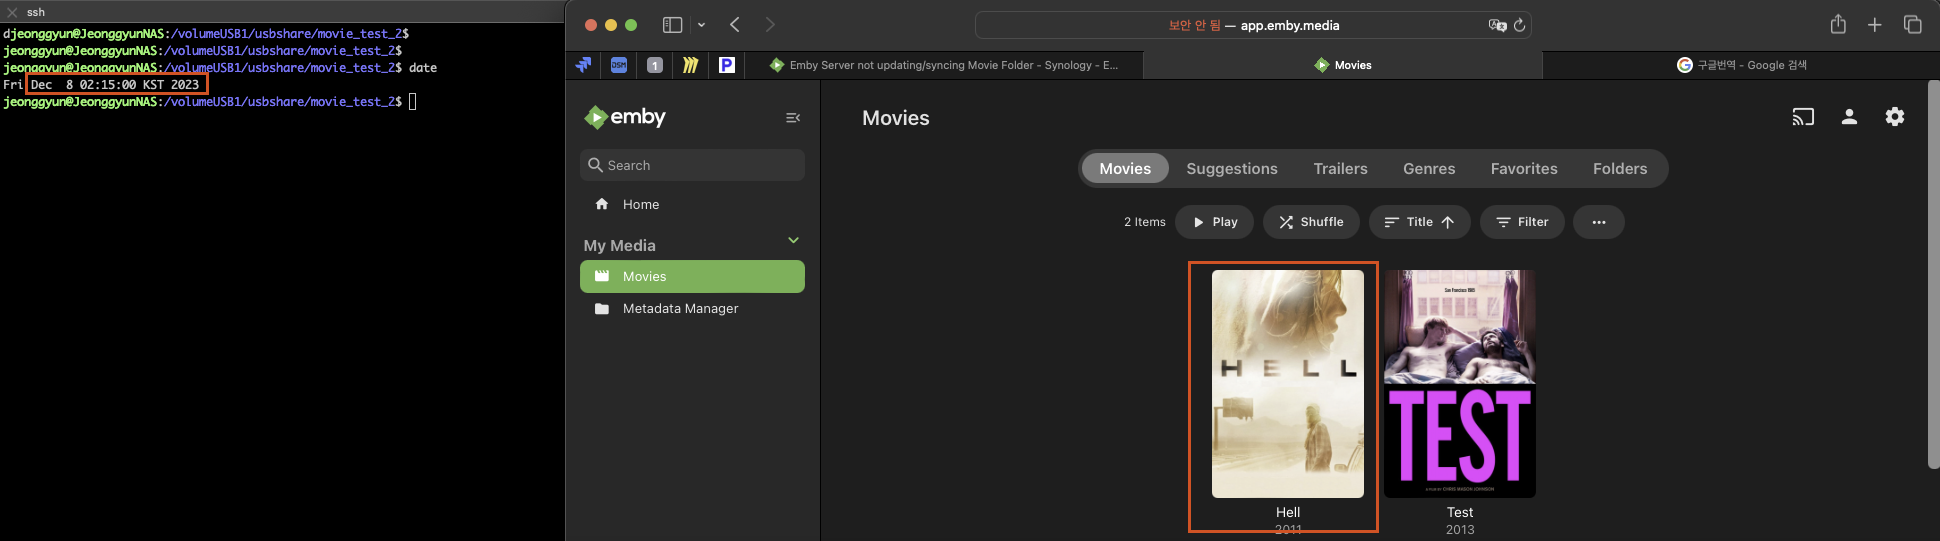Switch to Favorites tab
The width and height of the screenshot is (1940, 541).
1524,169
